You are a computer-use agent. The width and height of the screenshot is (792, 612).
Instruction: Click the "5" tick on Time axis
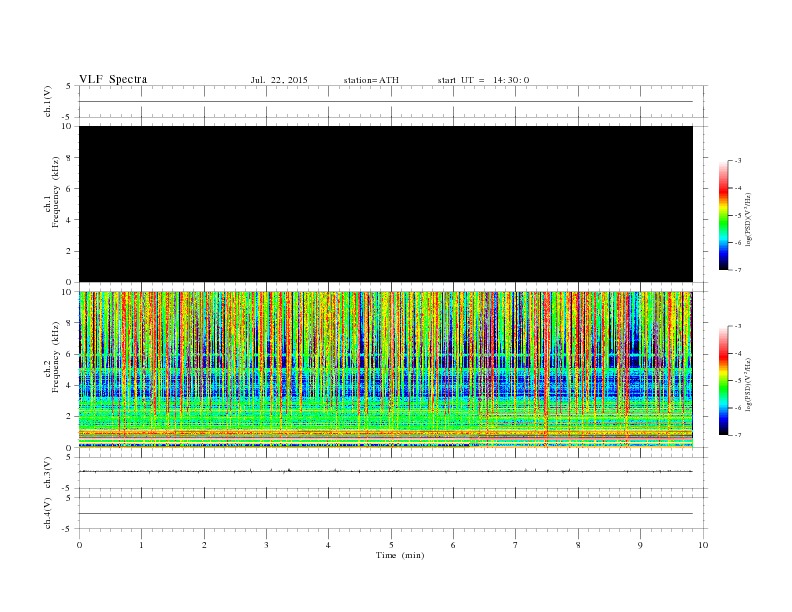pos(391,545)
